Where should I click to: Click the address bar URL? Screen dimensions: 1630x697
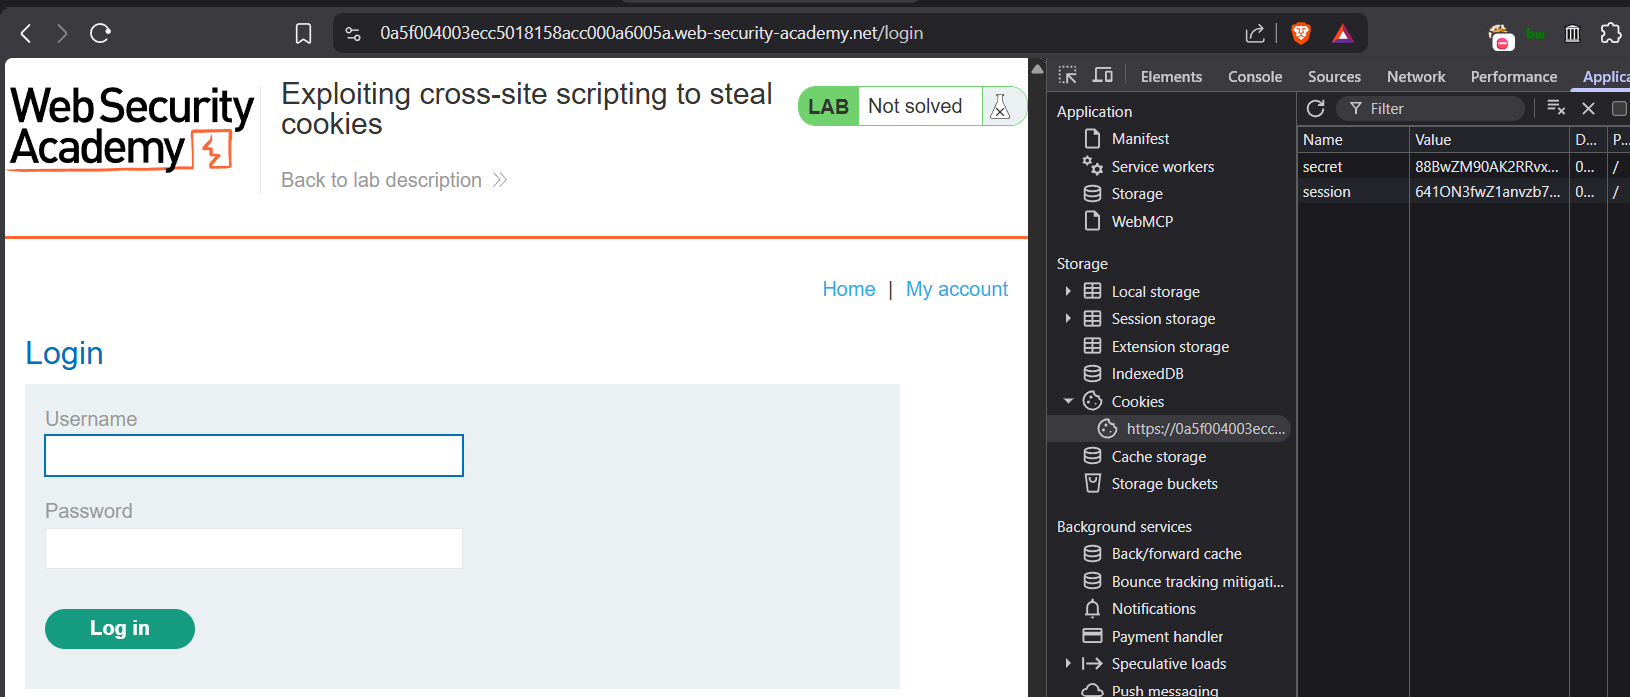651,33
